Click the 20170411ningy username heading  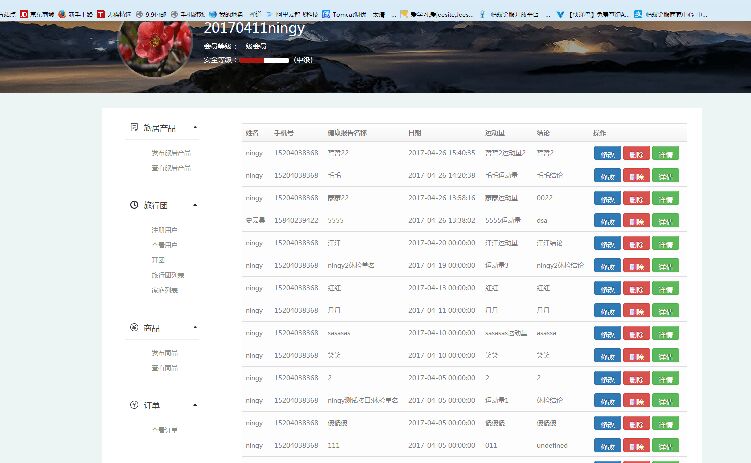pos(254,28)
